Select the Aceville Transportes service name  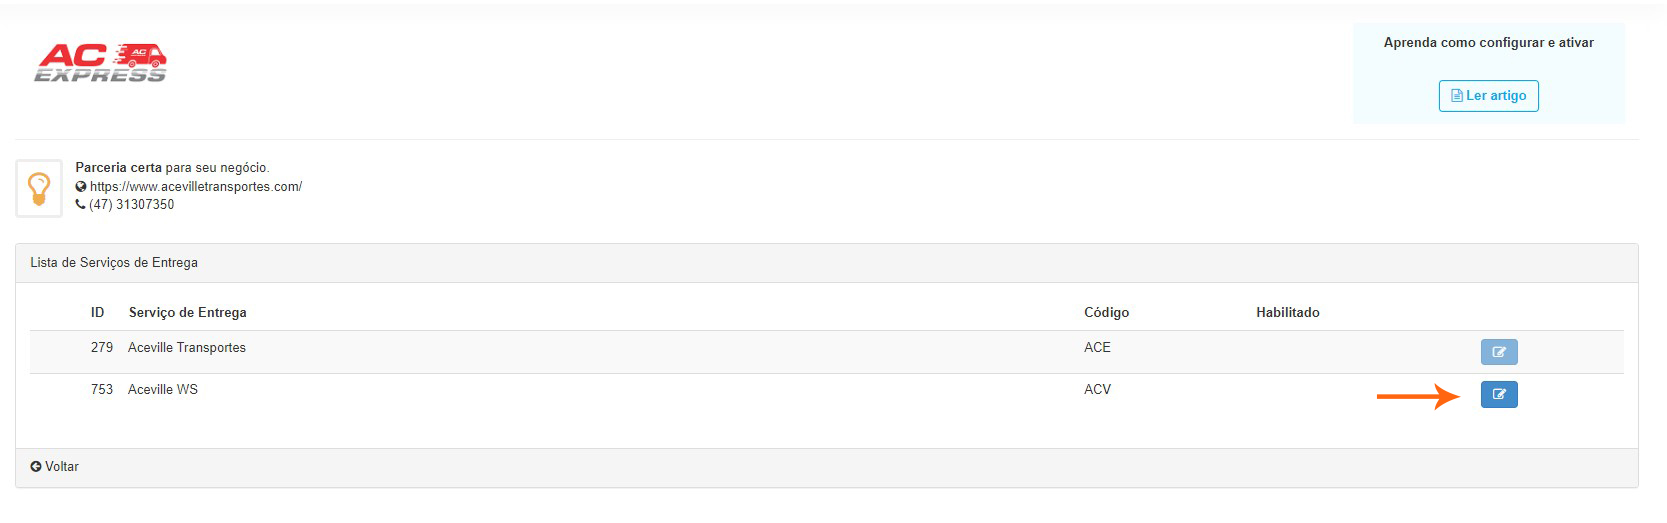coord(187,348)
